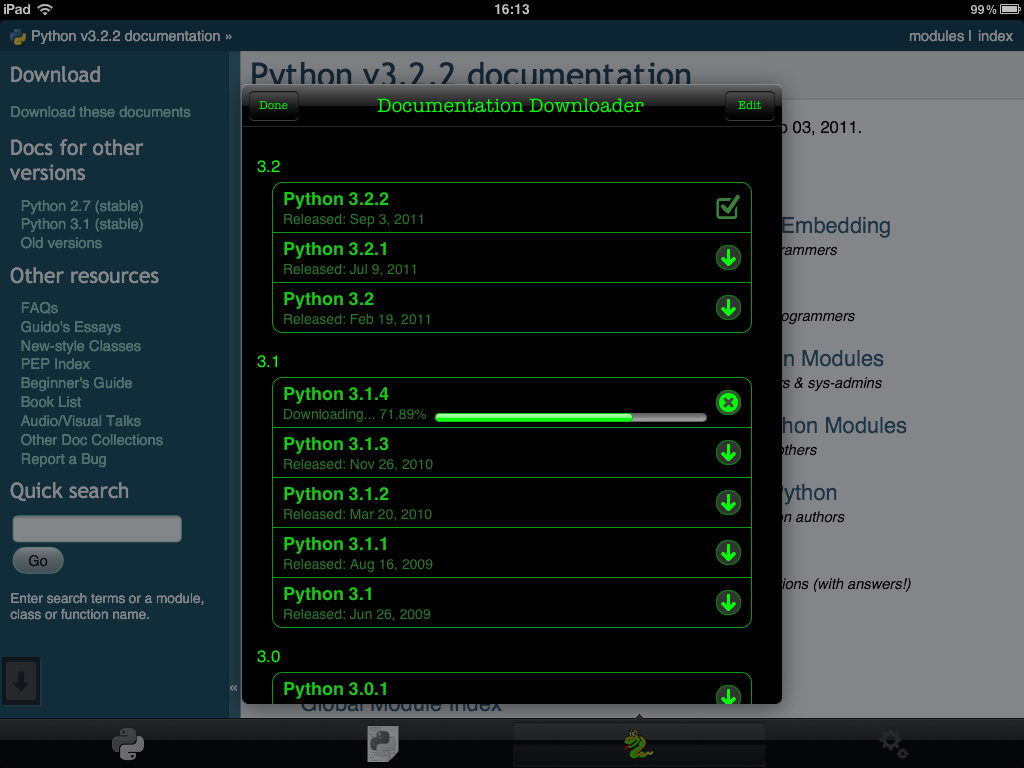Image resolution: width=1024 pixels, height=768 pixels.
Task: Open the Python logo tab in bottom bar
Action: [128, 744]
